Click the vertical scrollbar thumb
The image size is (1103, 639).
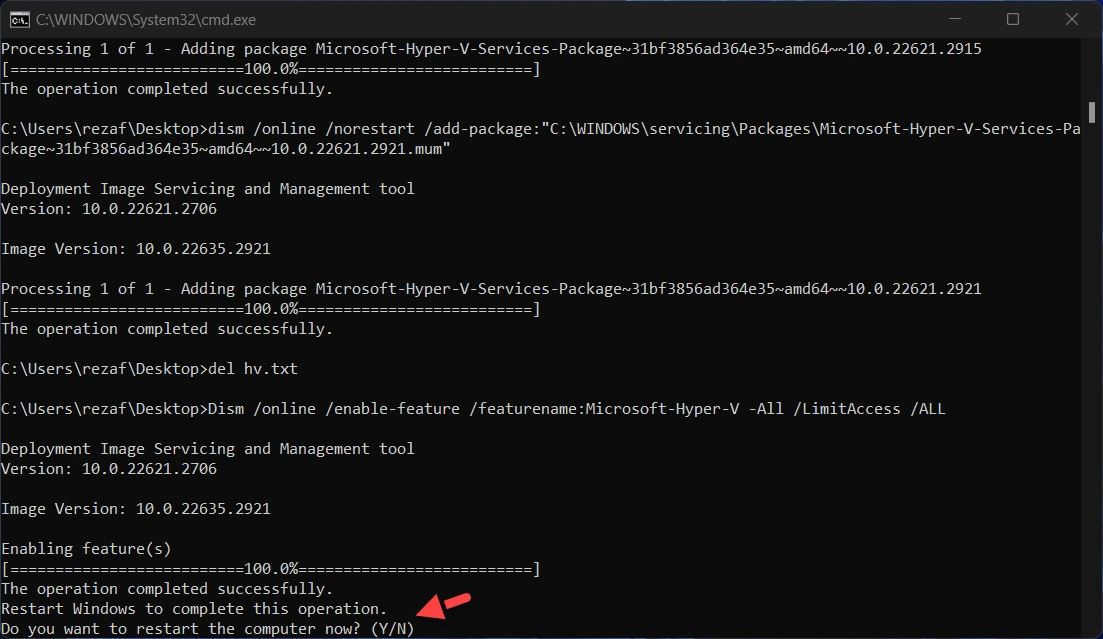coord(1092,112)
